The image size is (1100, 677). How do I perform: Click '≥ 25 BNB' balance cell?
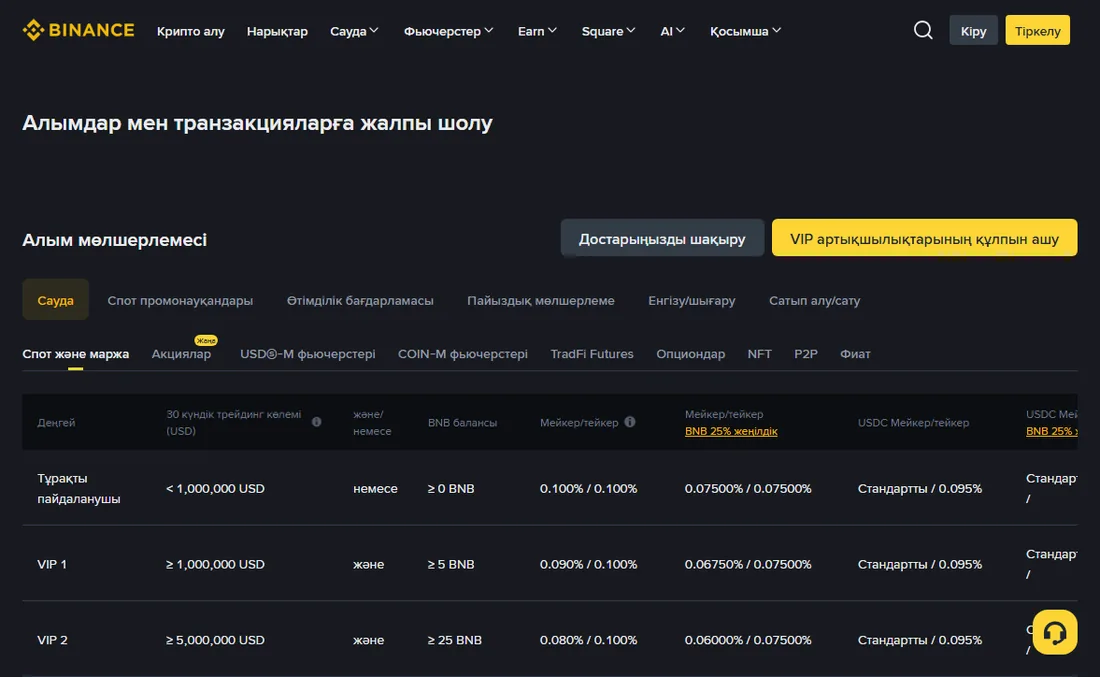click(455, 640)
